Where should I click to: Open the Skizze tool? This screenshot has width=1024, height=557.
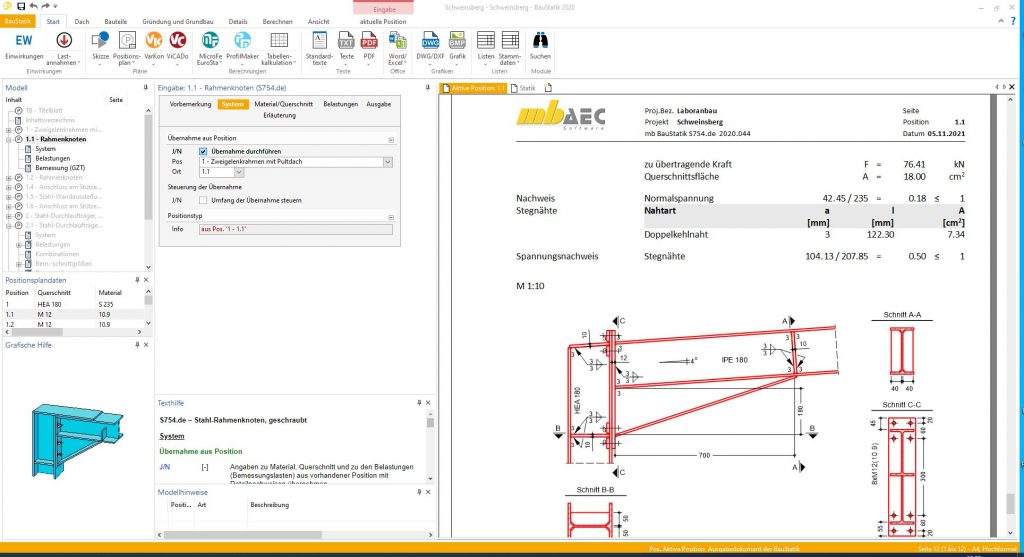tap(101, 48)
